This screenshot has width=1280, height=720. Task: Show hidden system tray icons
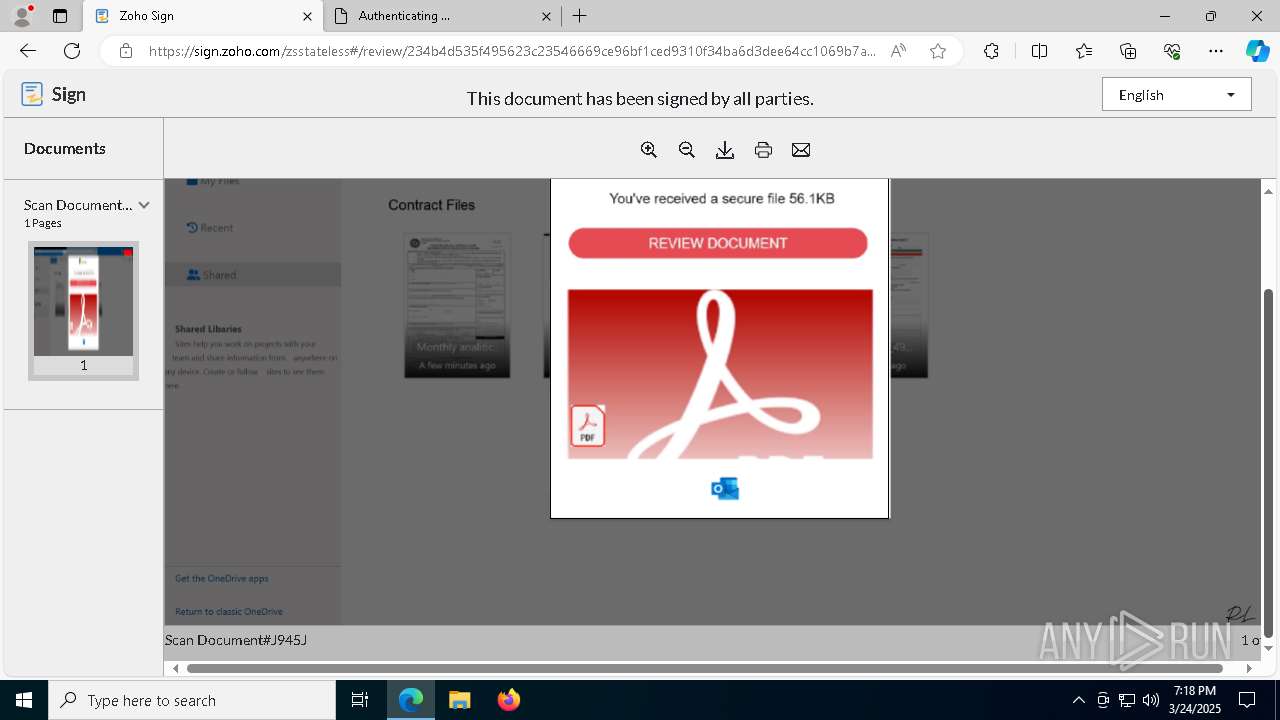(x=1078, y=700)
